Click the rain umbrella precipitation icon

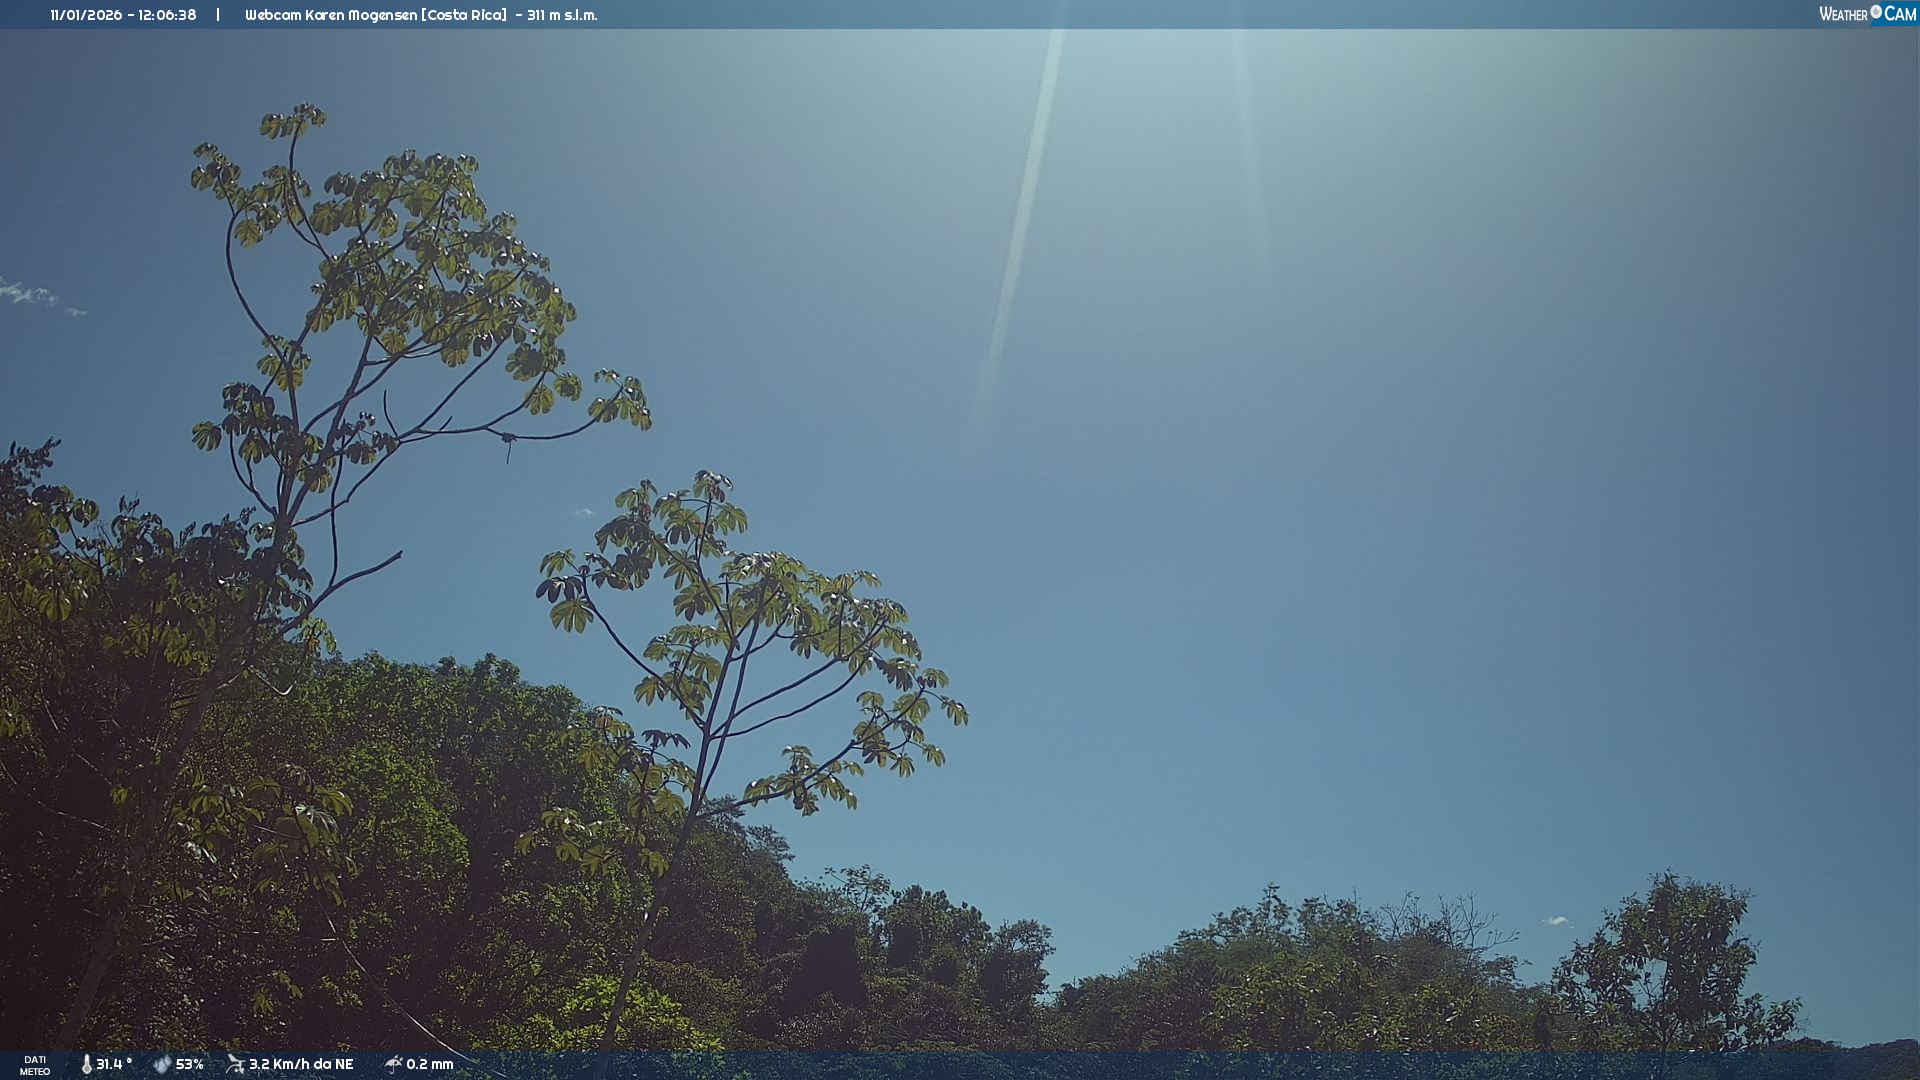coord(393,1064)
